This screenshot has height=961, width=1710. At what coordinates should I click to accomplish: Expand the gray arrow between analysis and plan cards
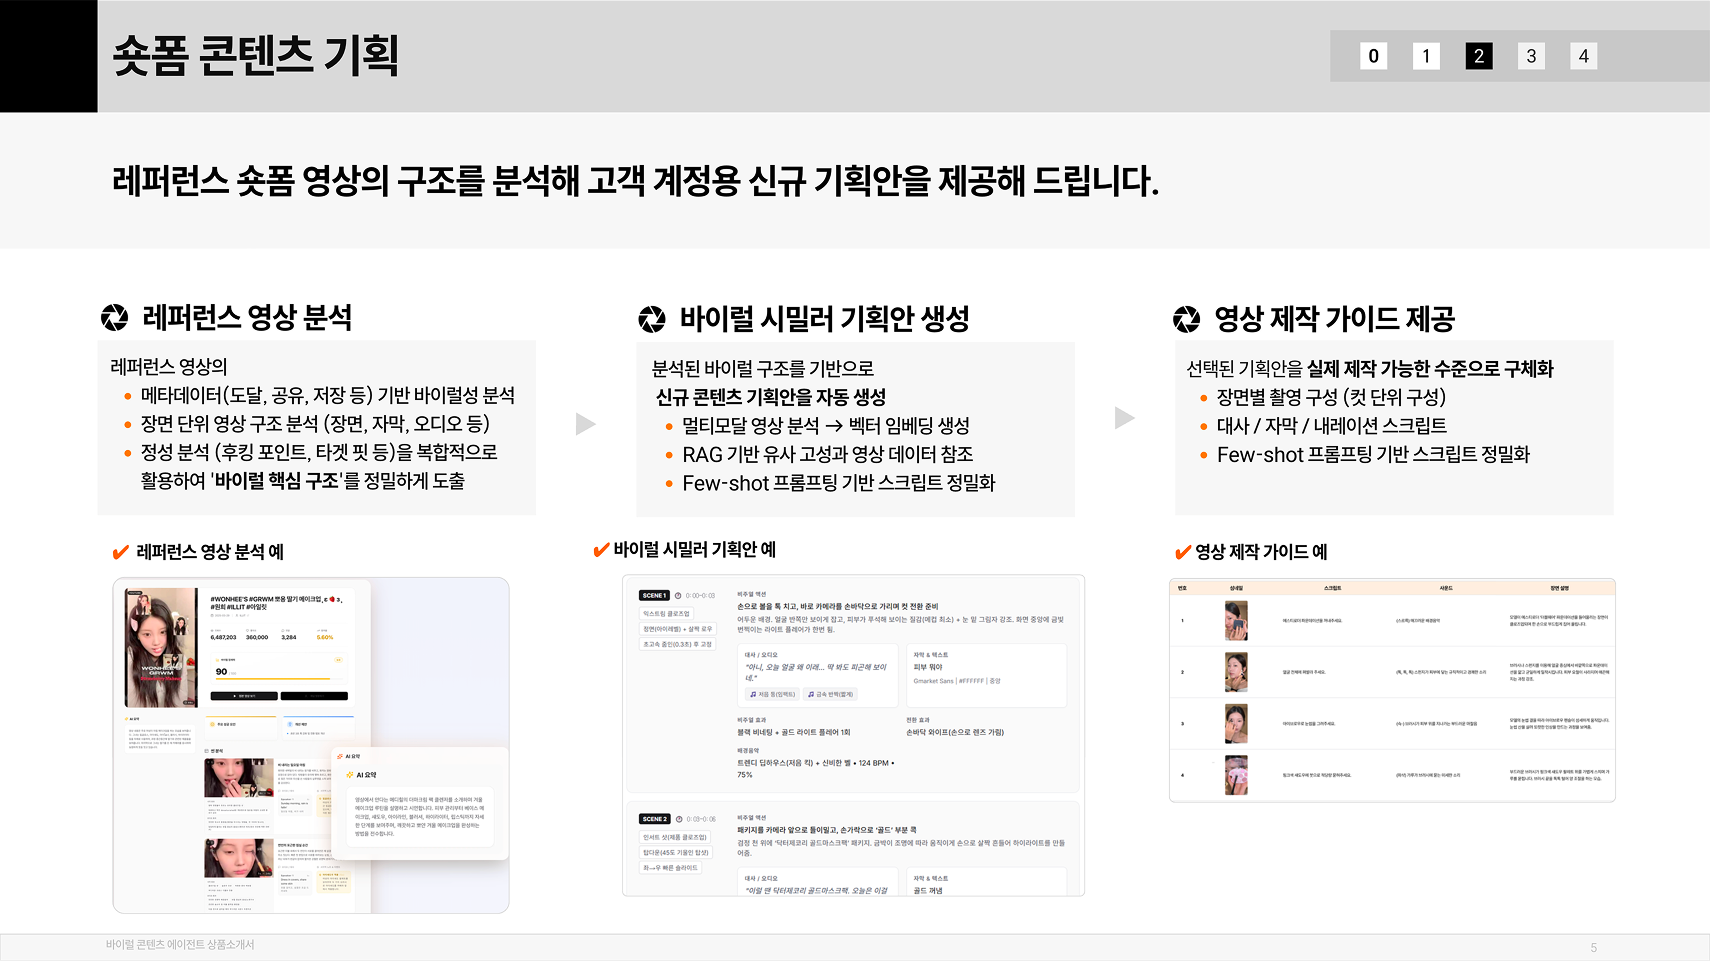pyautogui.click(x=584, y=425)
